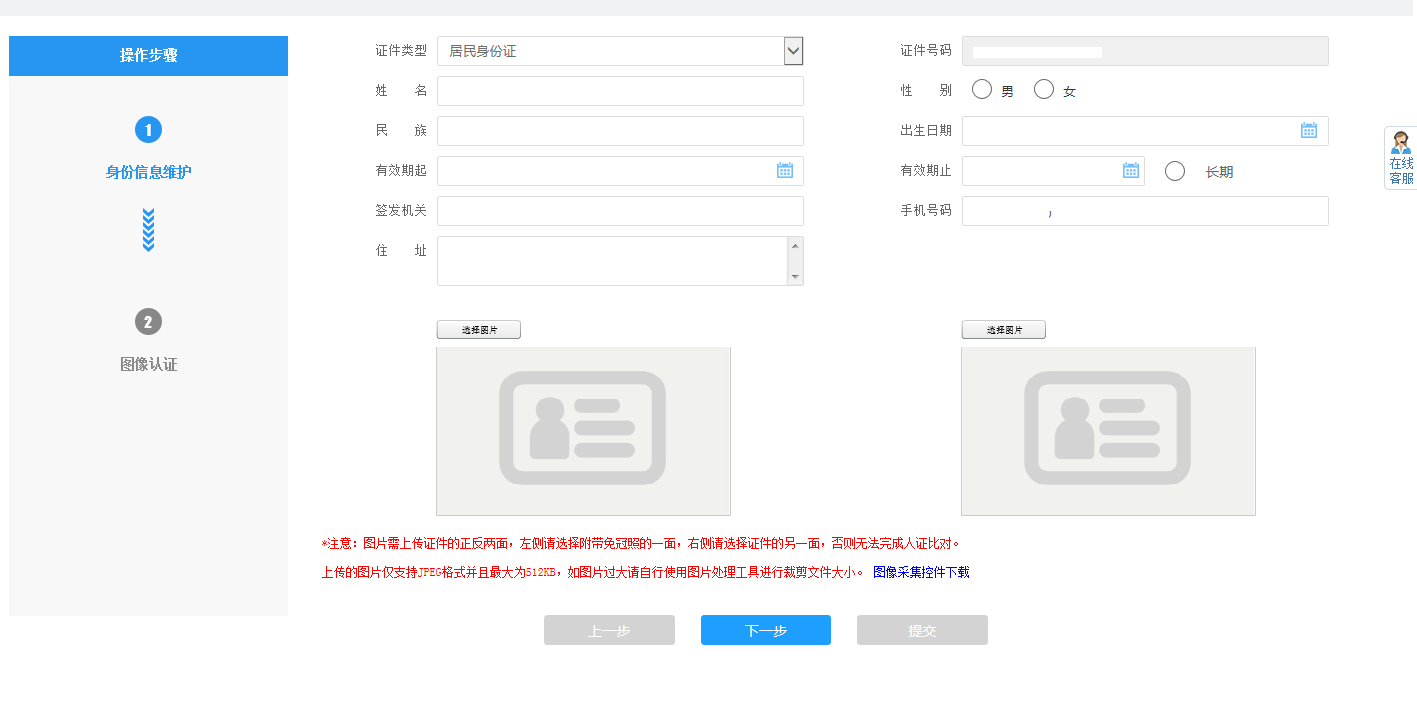Open the 有效期止 calendar picker icon
Viewport: 1417px width, 701px height.
(1131, 171)
